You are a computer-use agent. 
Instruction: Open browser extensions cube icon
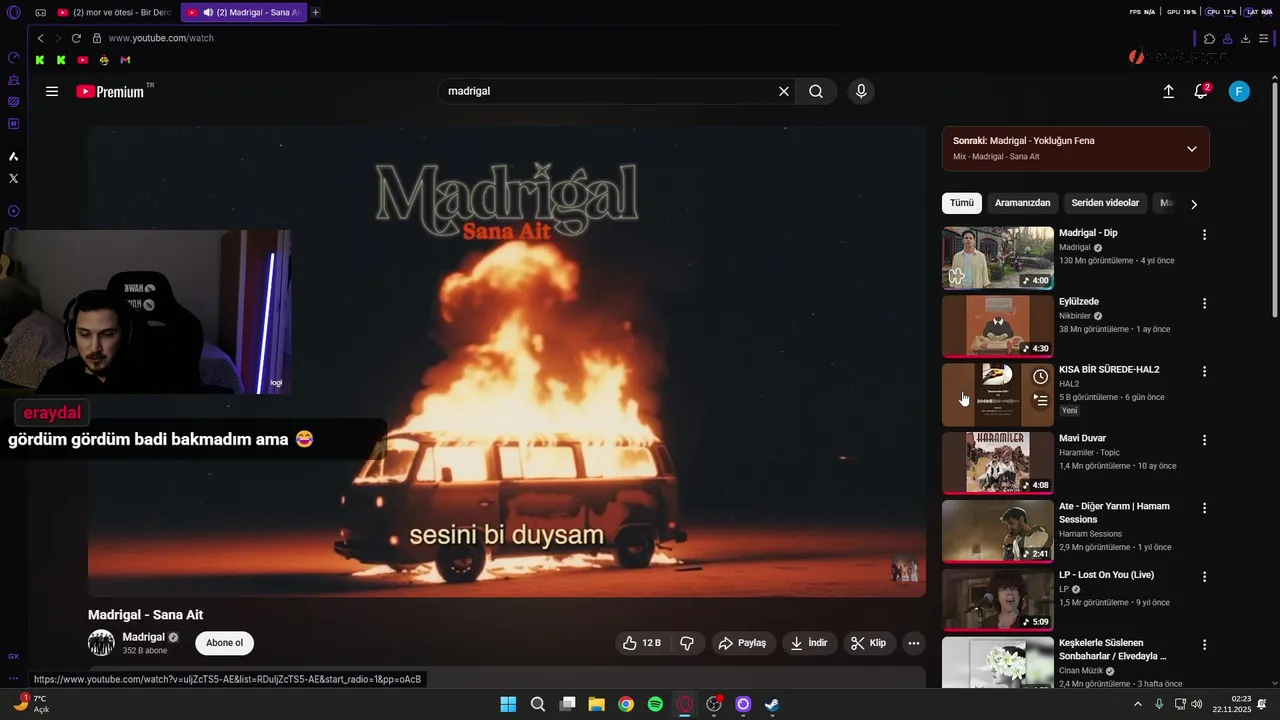1209,38
